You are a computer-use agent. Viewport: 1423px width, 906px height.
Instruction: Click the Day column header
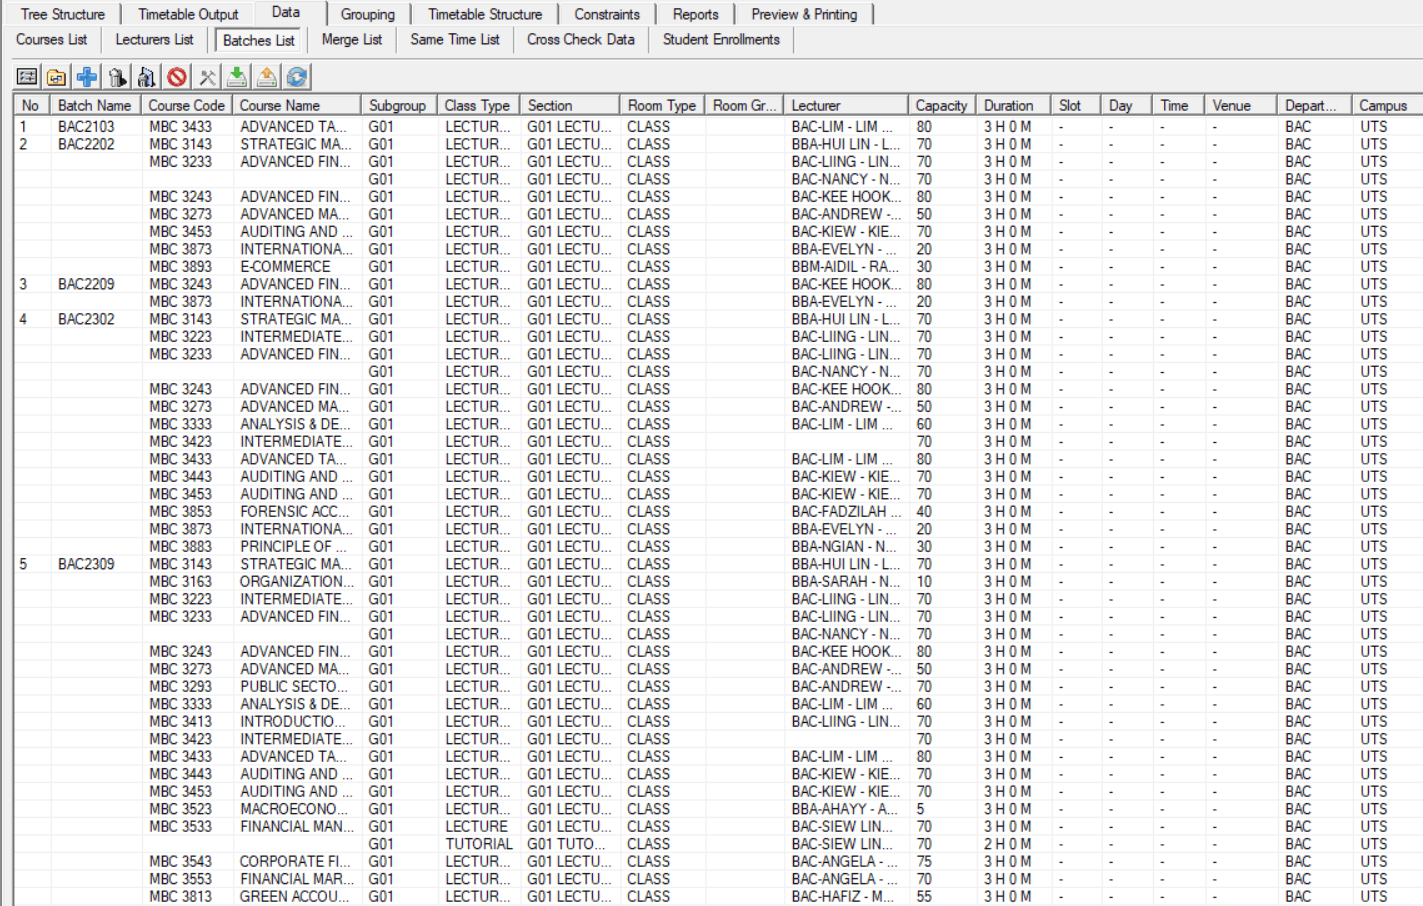pos(1126,105)
